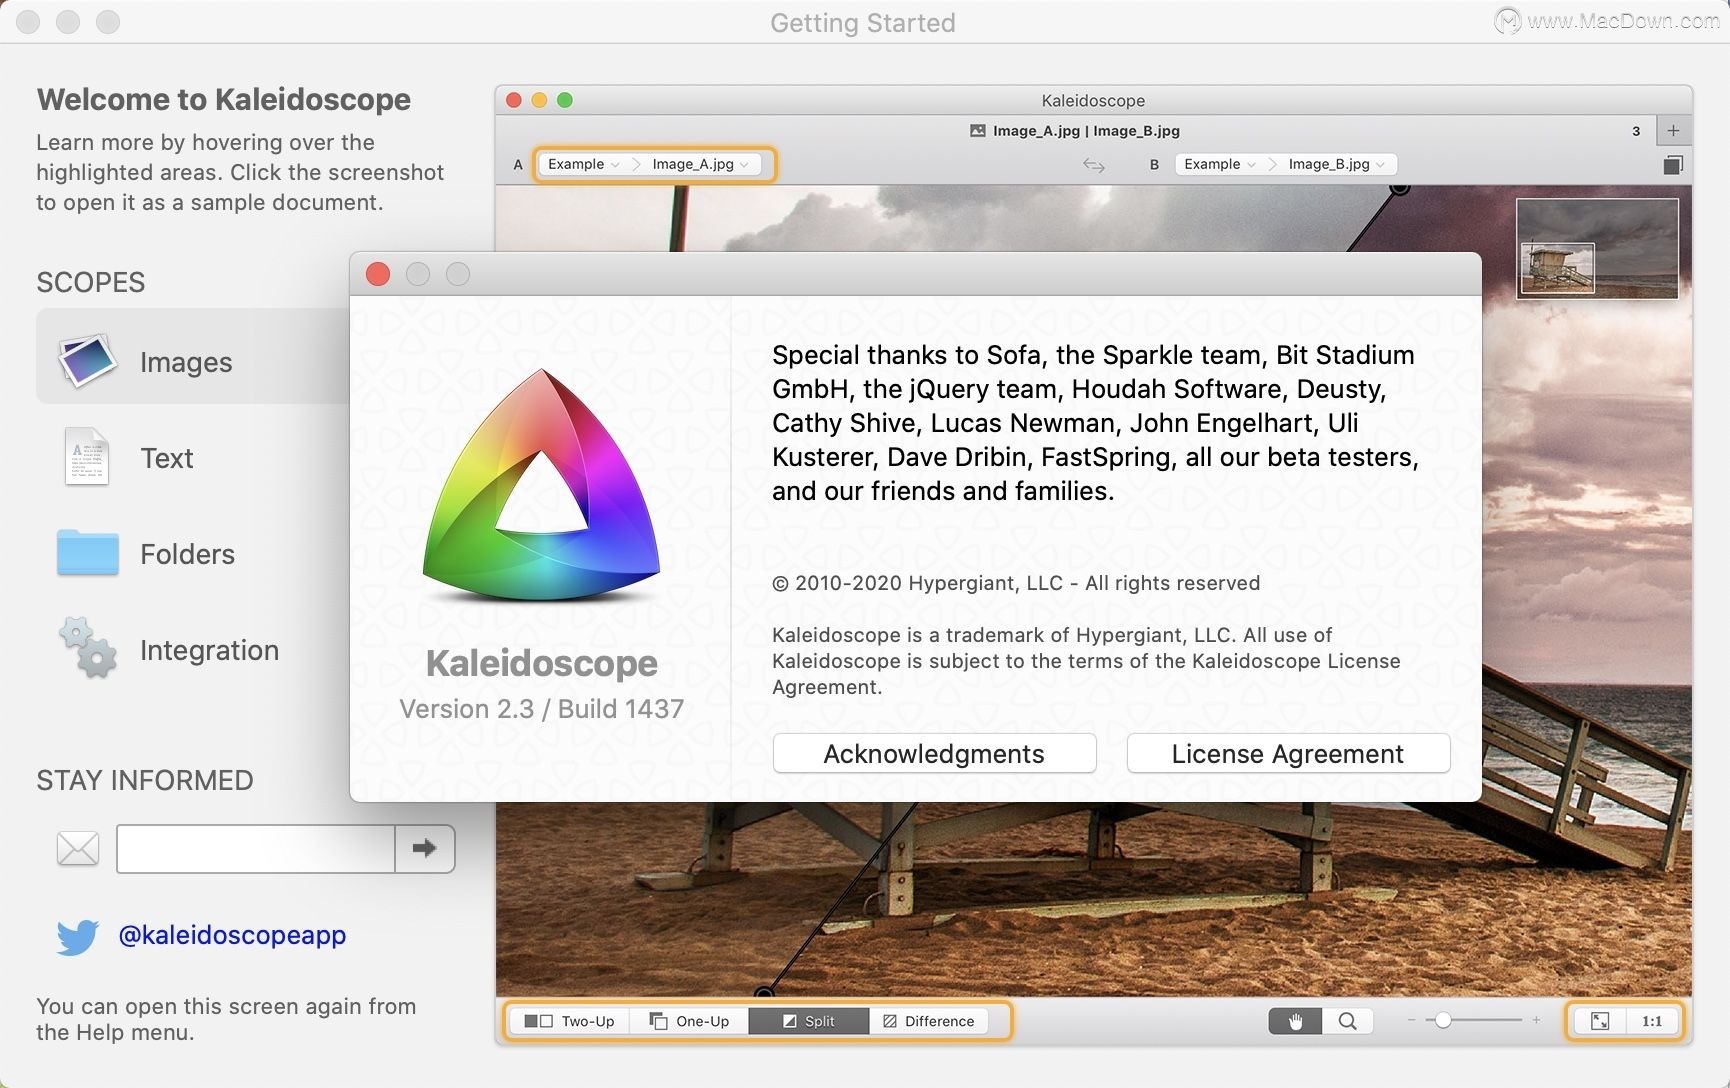Select the Folders scope folder icon
This screenshot has width=1730, height=1088.
coord(88,552)
